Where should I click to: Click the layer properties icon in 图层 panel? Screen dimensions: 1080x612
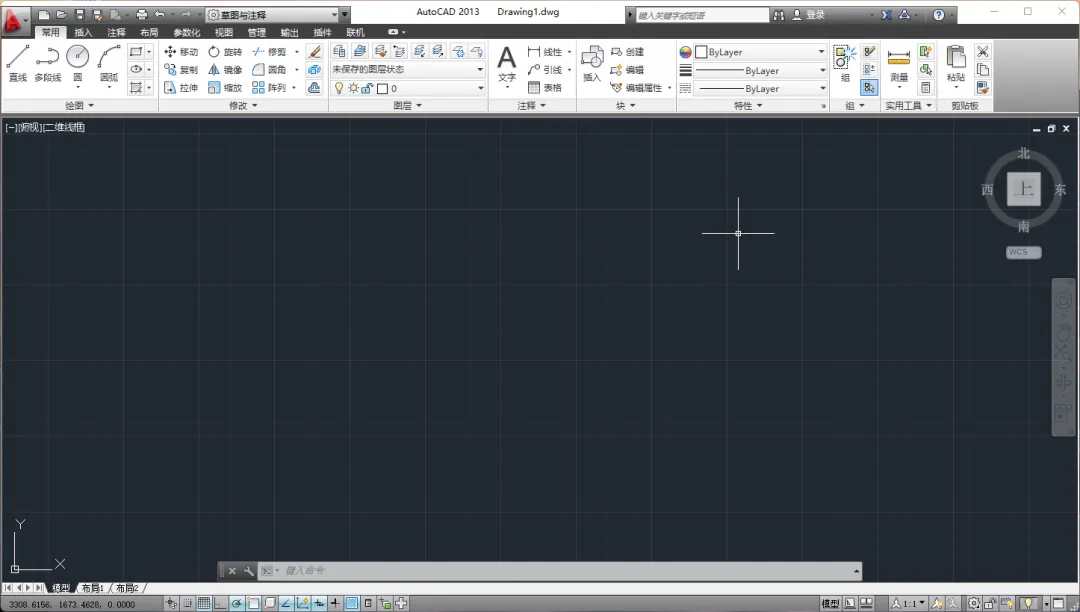pyautogui.click(x=338, y=52)
